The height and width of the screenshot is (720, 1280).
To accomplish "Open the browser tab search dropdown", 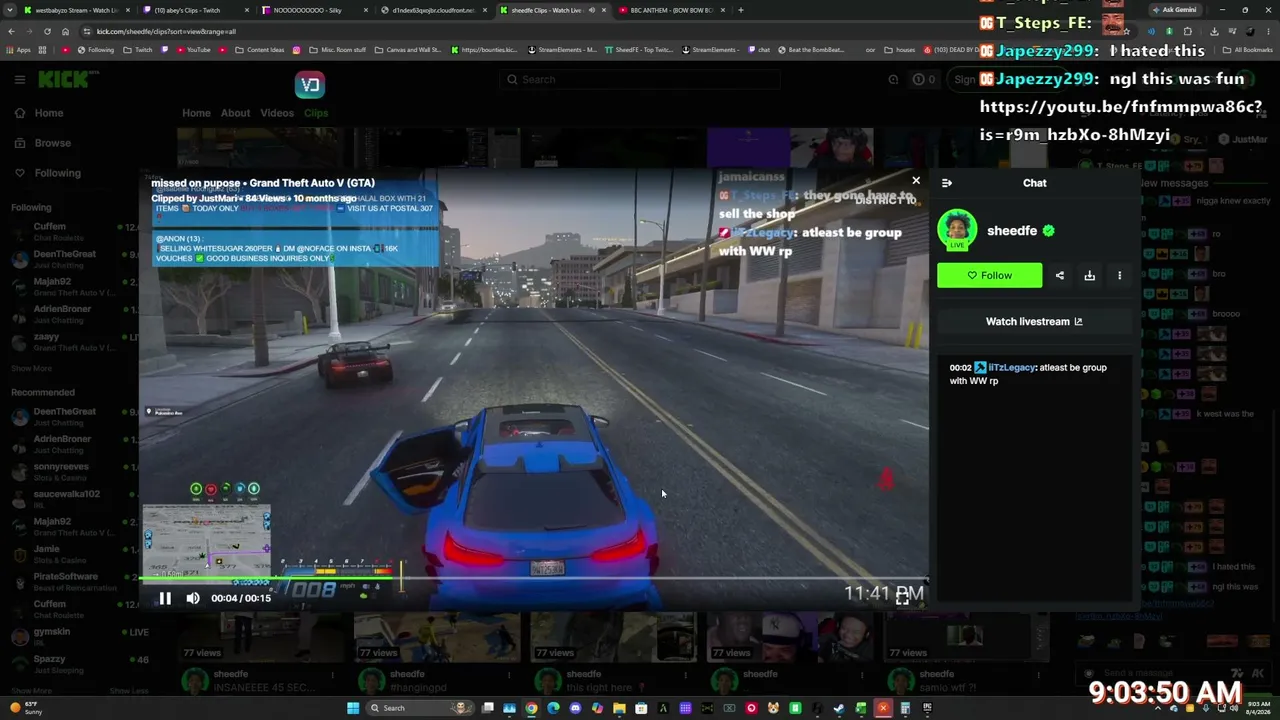I will (9, 10).
